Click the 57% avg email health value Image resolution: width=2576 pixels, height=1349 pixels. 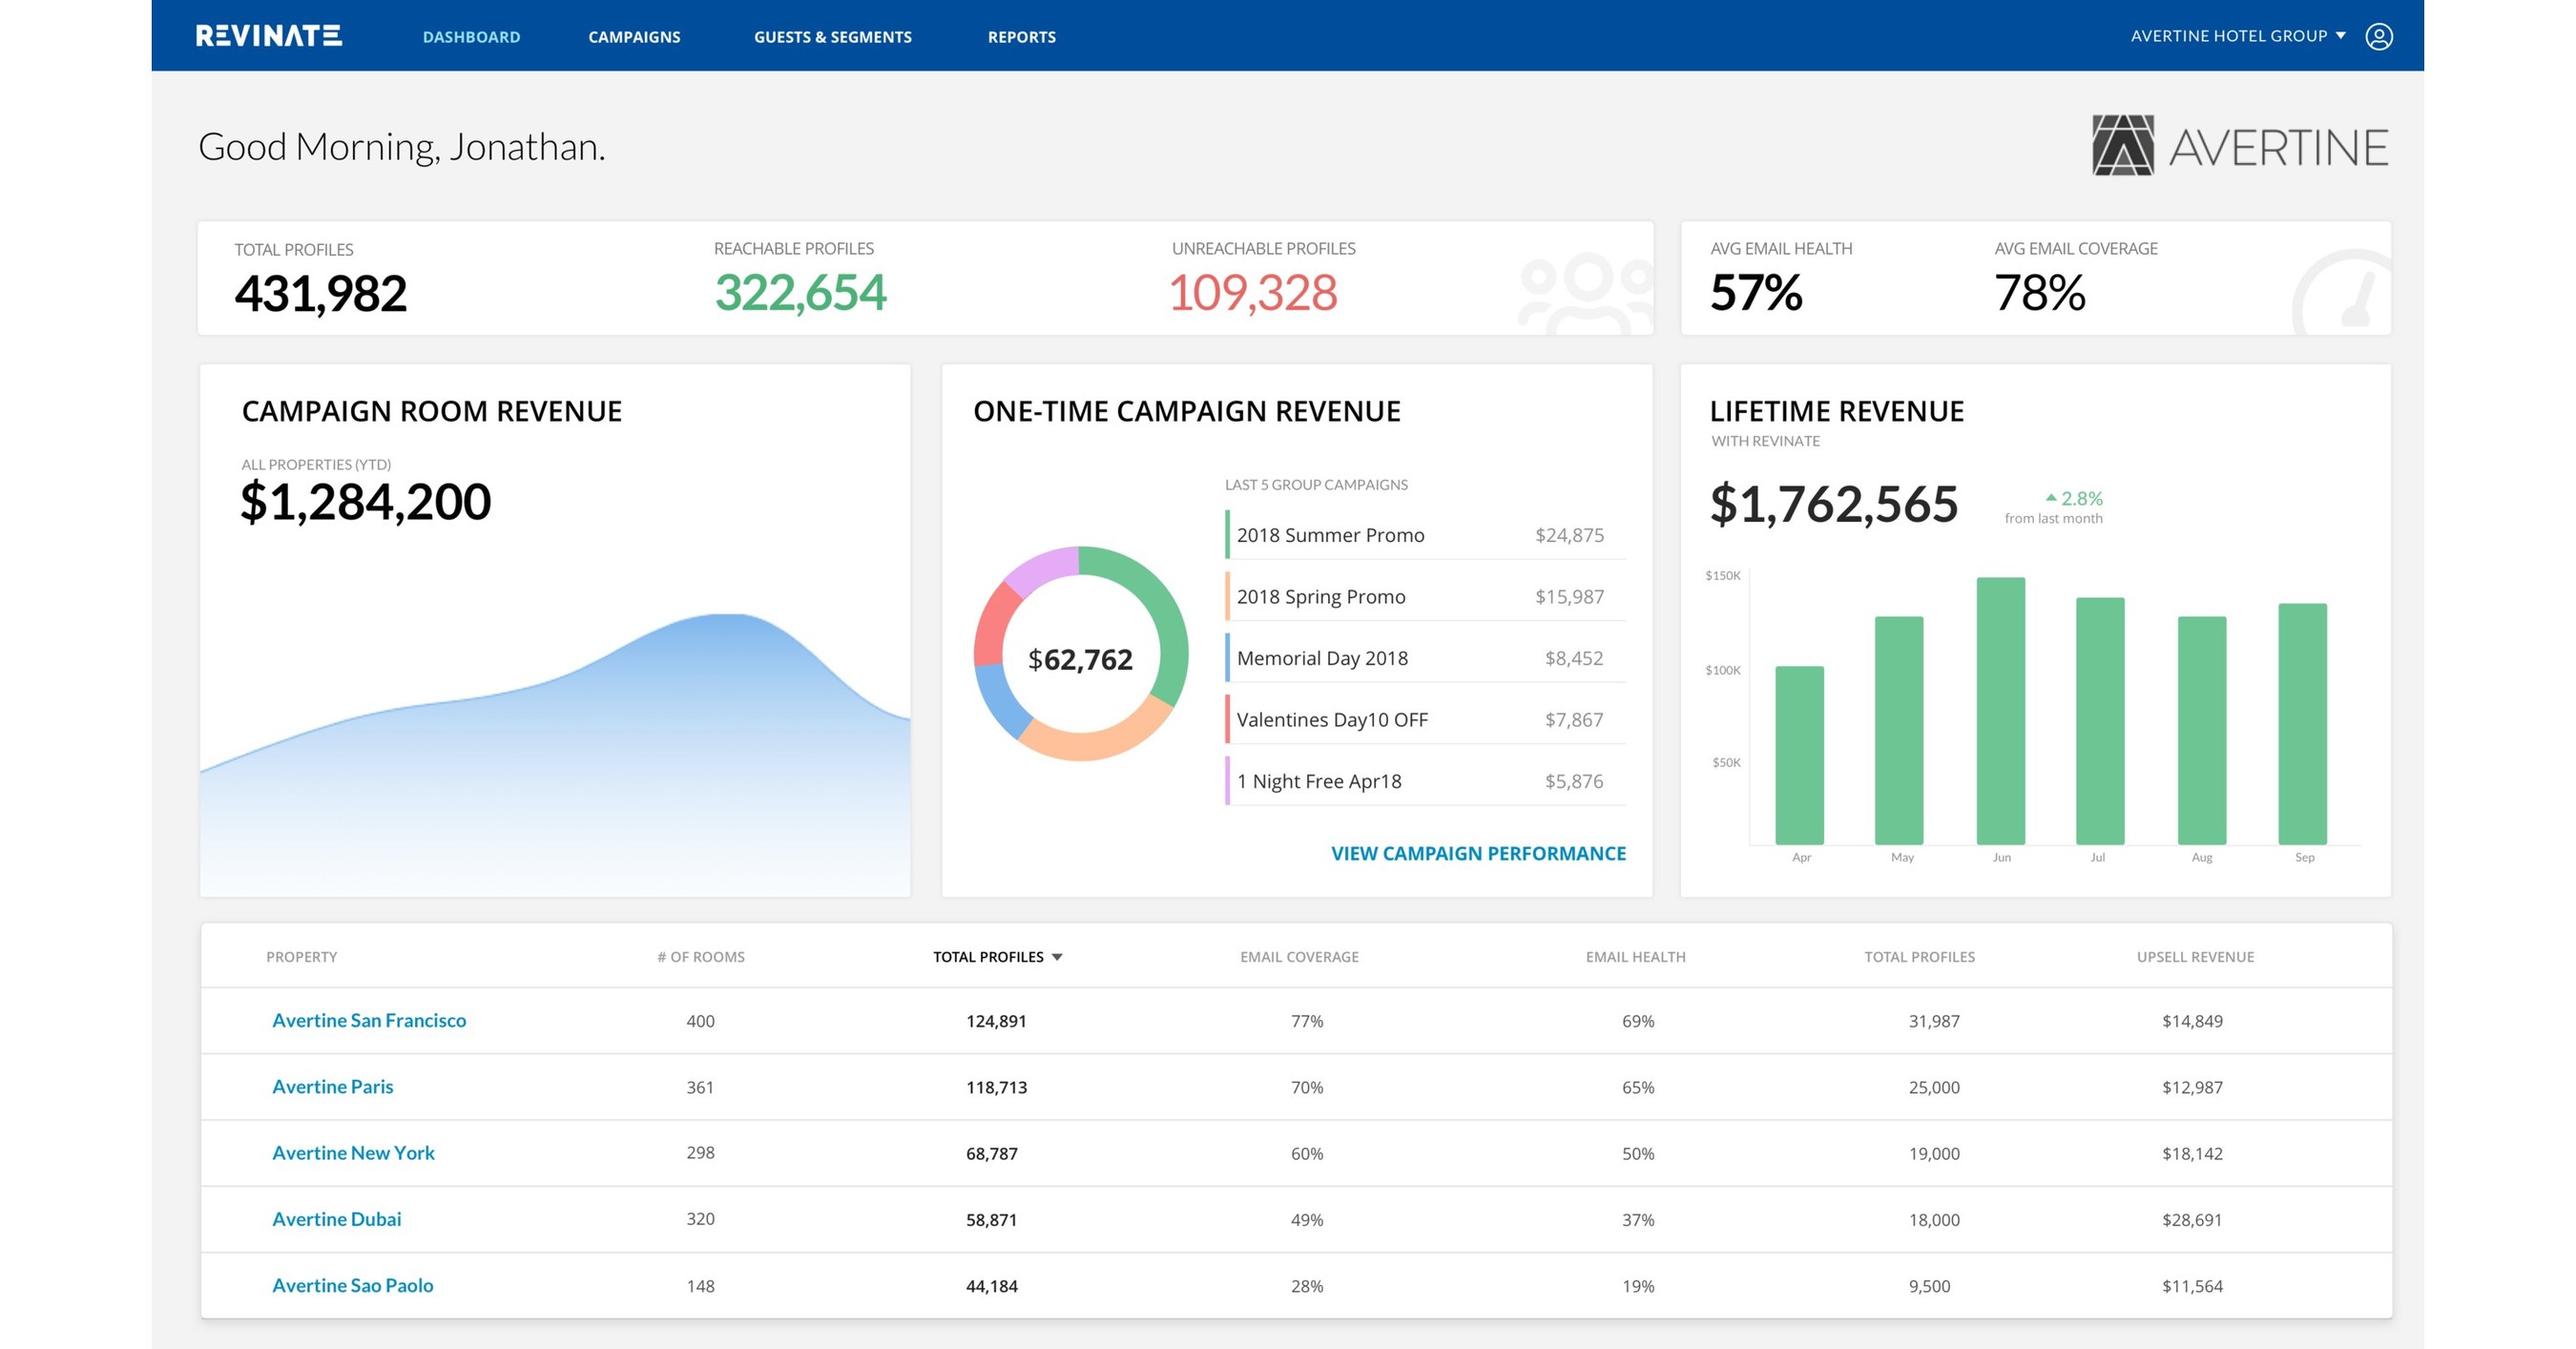(1756, 293)
